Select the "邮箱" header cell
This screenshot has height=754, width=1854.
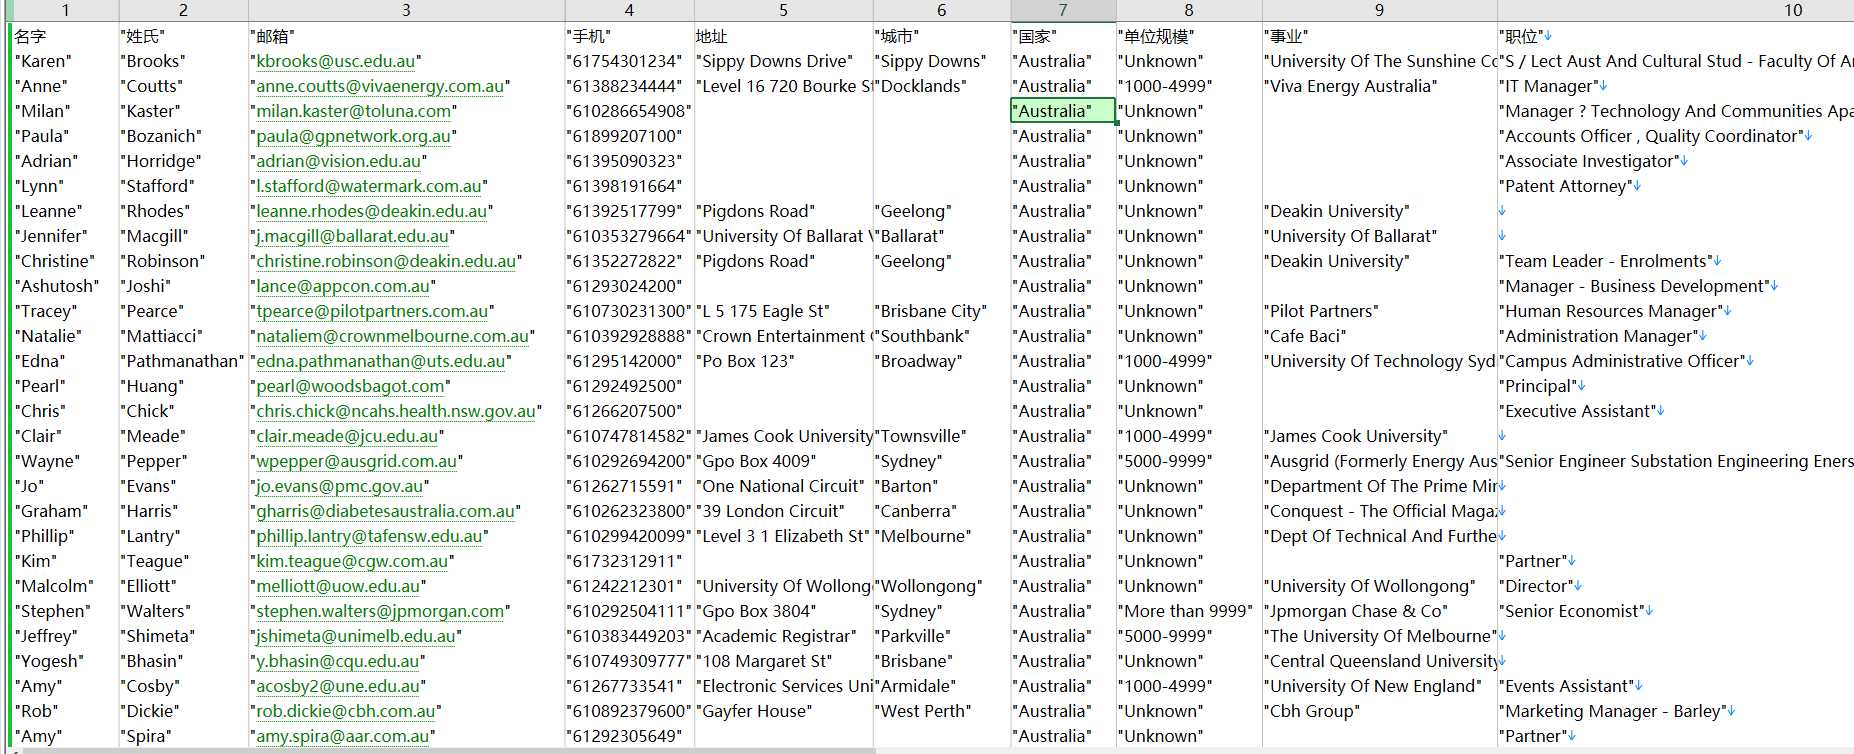pos(406,36)
